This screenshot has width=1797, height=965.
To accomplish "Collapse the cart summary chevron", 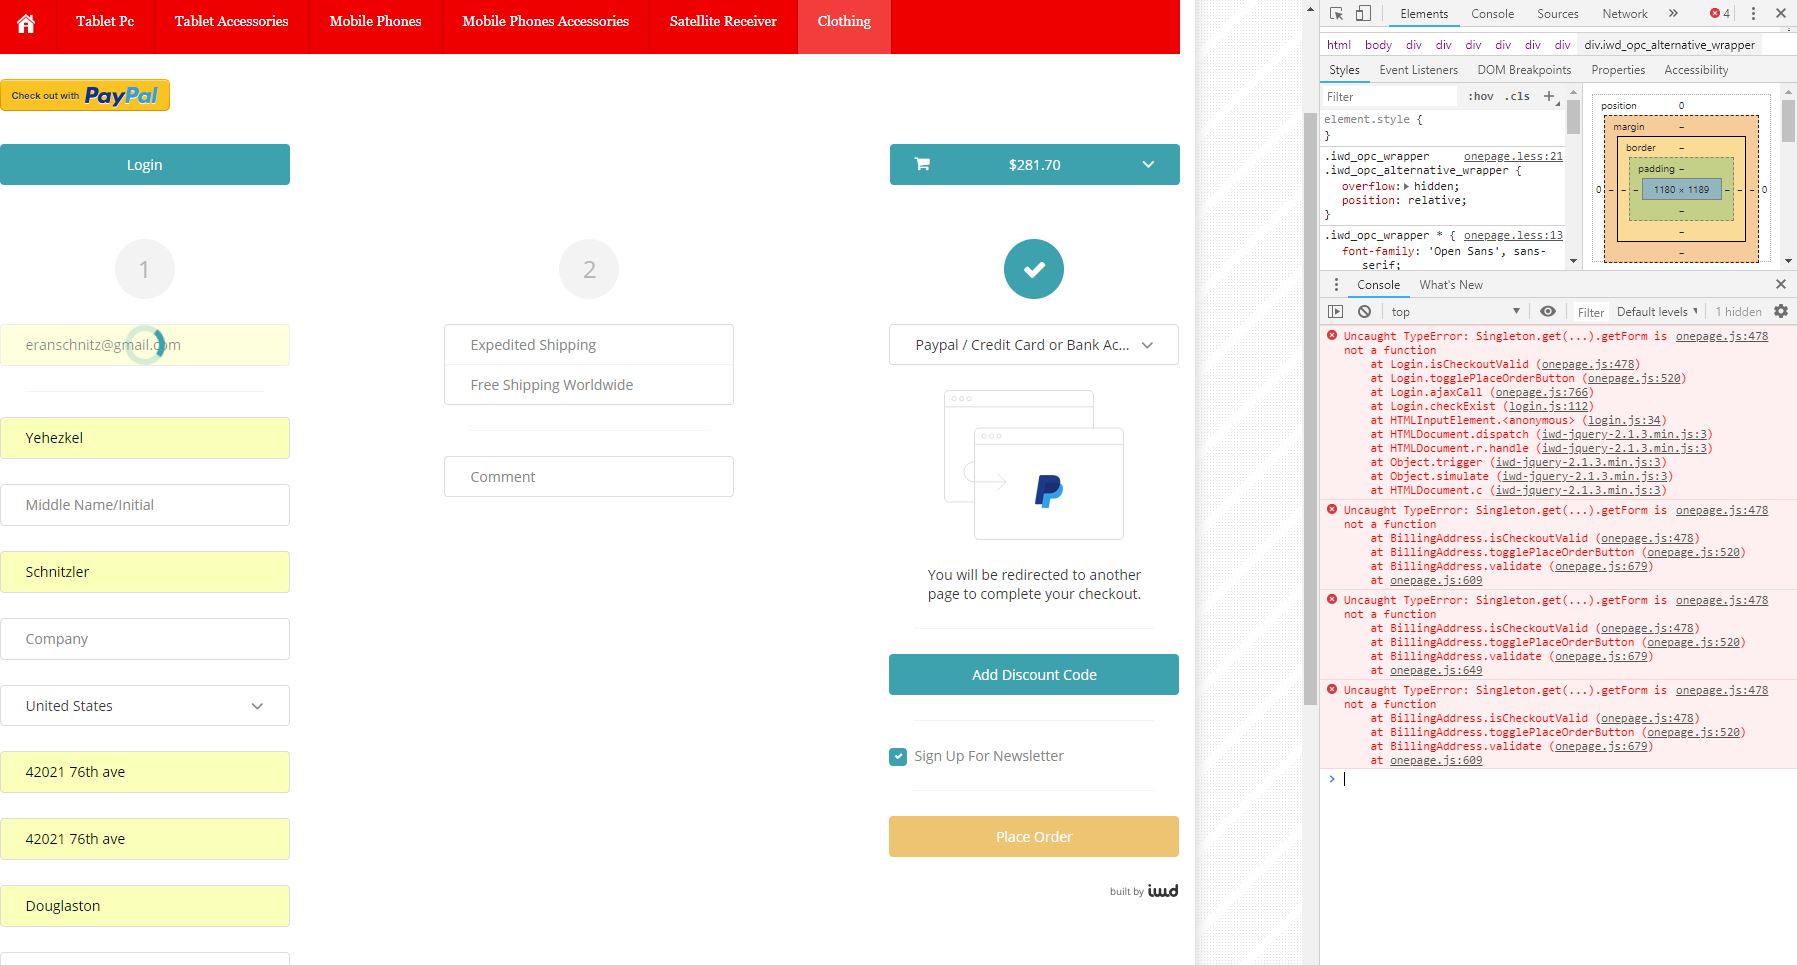I will tap(1148, 164).
